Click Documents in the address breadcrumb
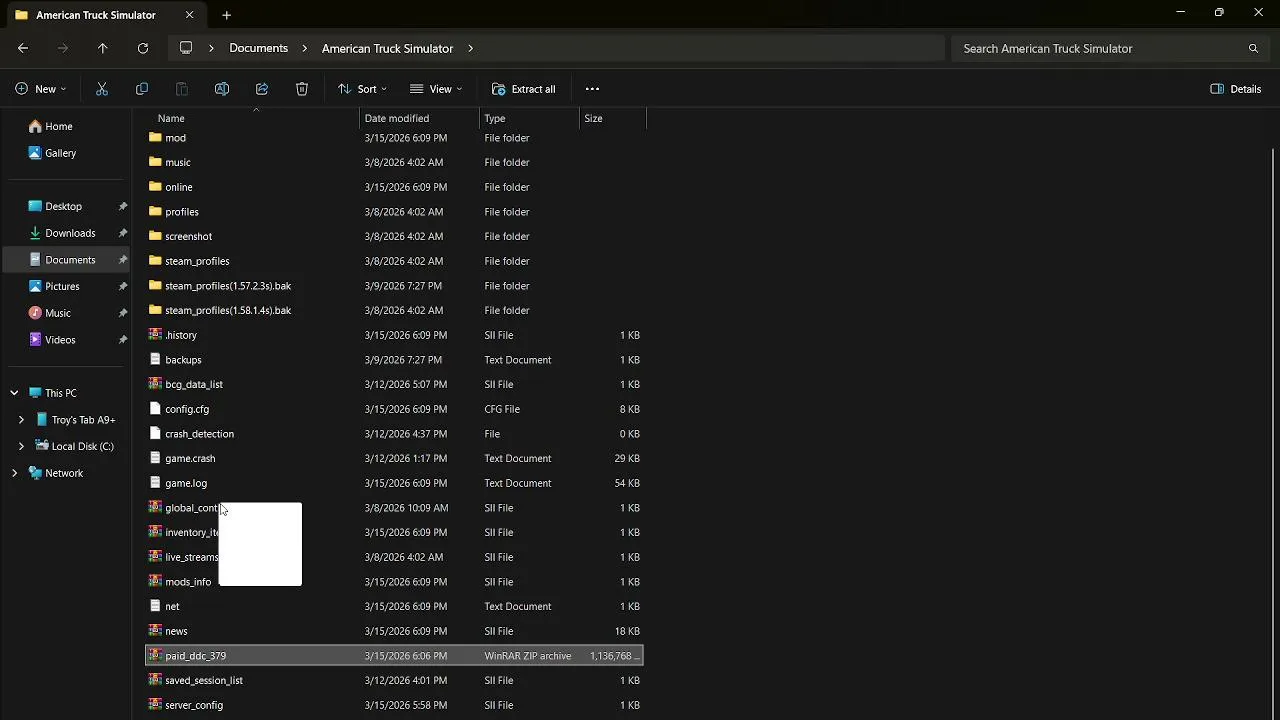The image size is (1280, 720). click(258, 48)
